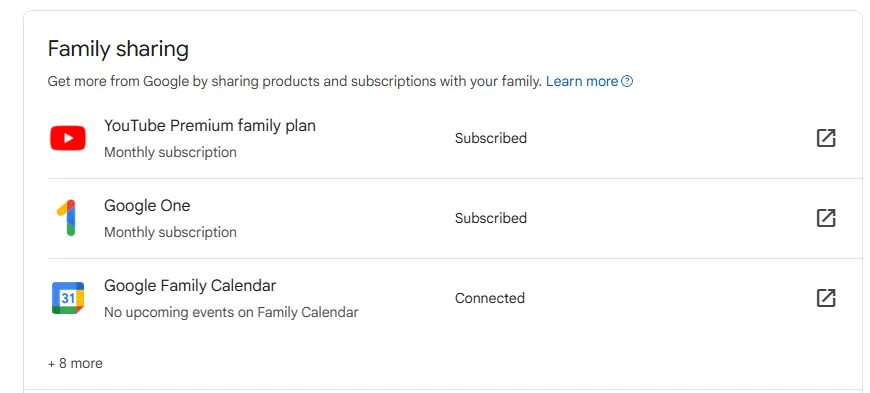Open YouTube Premium via its external-link icon

(826, 138)
